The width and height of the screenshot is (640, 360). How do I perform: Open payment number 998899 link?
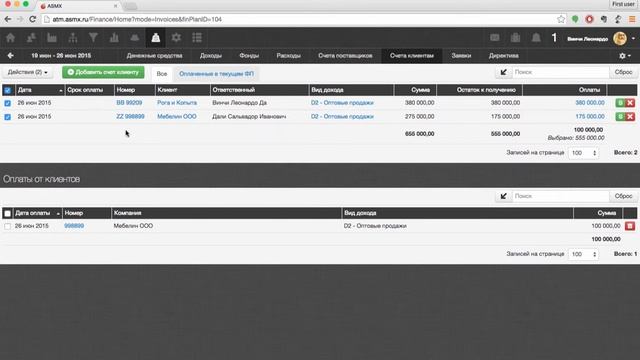coord(74,226)
